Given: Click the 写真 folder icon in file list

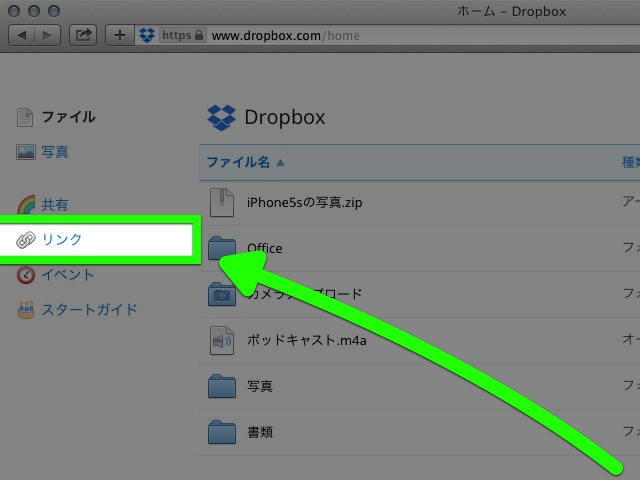Looking at the screenshot, I should point(222,386).
